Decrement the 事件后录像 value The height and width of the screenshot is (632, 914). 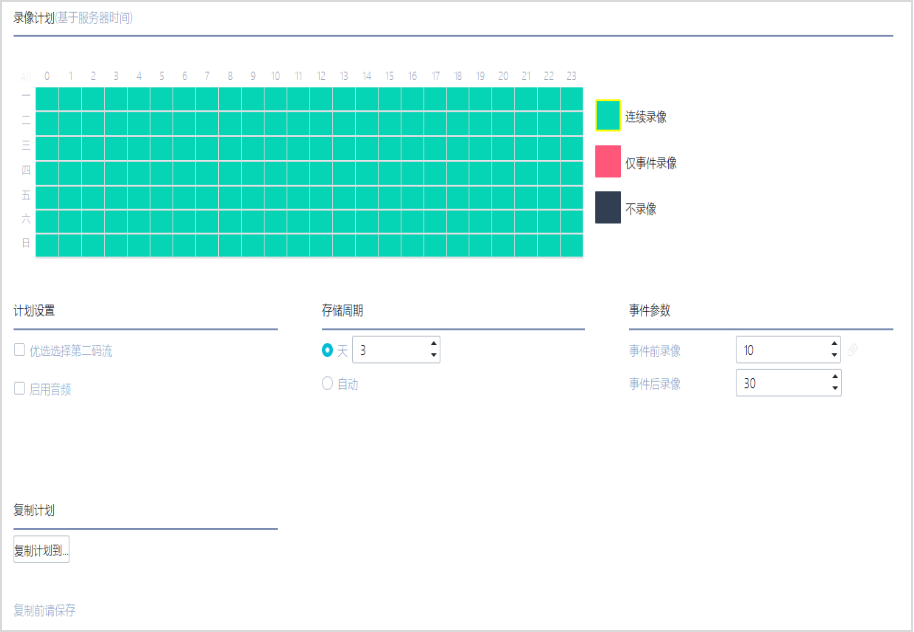(834, 389)
